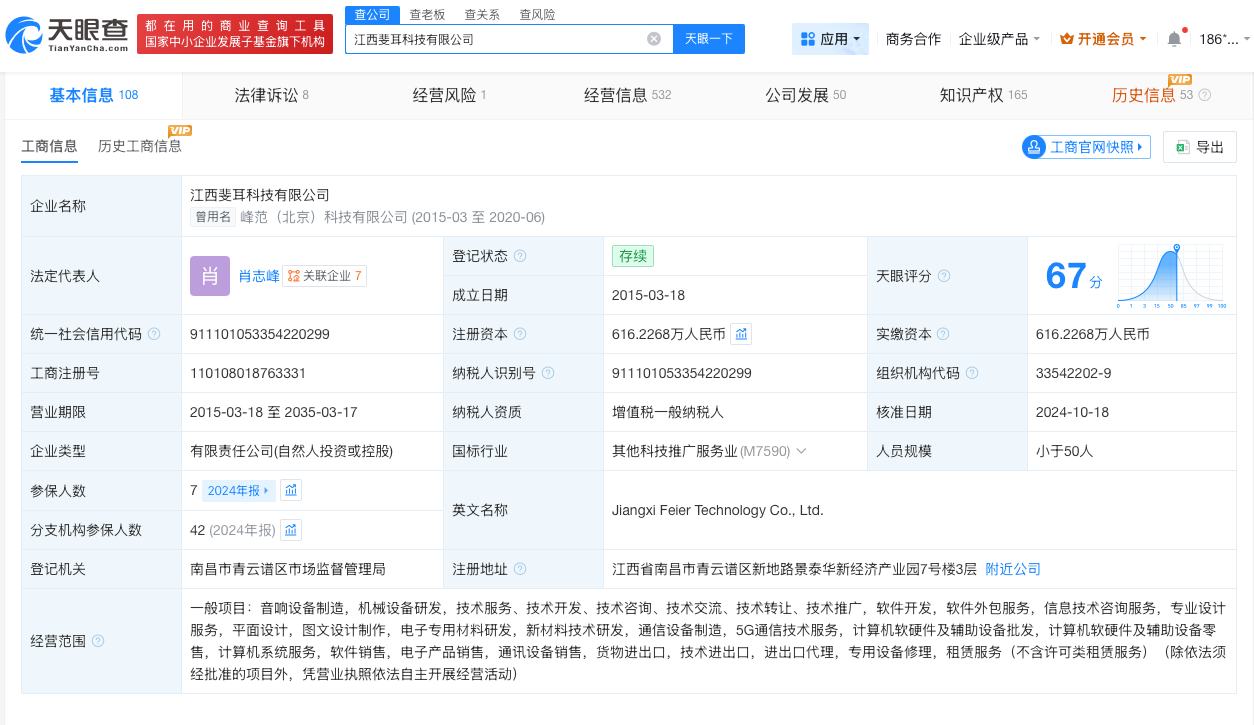1254x725 pixels.
Task: Open the 开通会员 membership dropdown
Action: (x=1101, y=39)
